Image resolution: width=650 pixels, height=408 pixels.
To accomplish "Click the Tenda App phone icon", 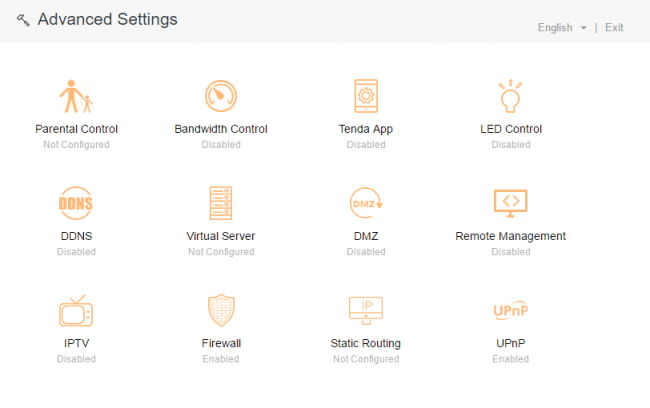I will [x=365, y=96].
